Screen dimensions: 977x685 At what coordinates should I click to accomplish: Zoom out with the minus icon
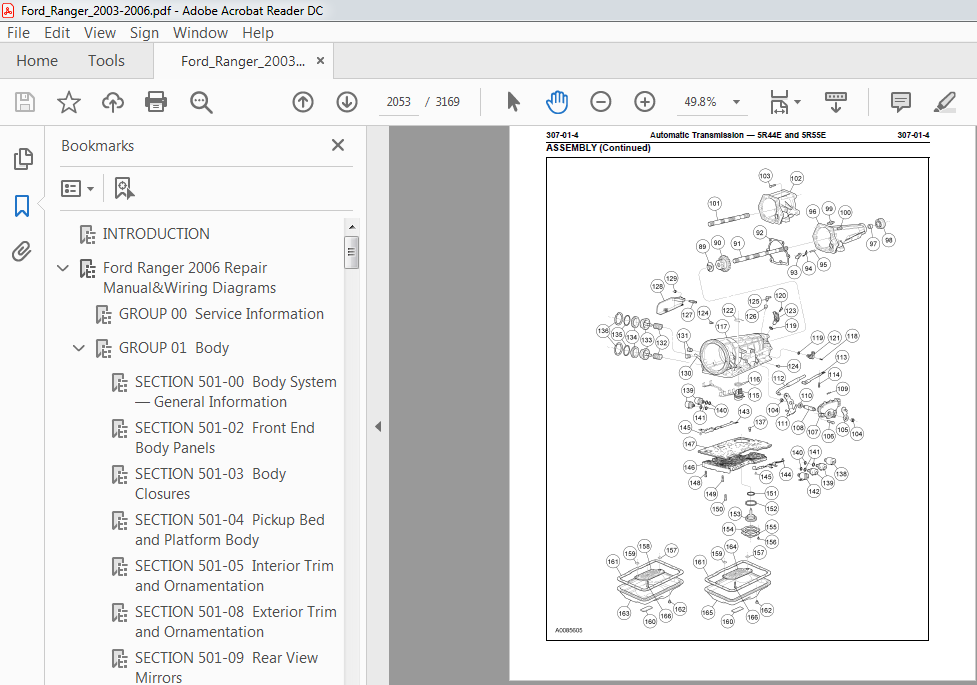[601, 102]
